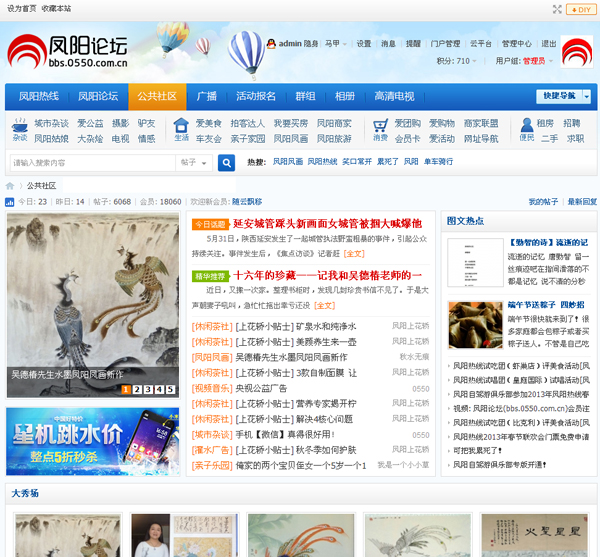Click the 设置 link in user bar
Image resolution: width=600 pixels, height=557 pixels.
364,44
